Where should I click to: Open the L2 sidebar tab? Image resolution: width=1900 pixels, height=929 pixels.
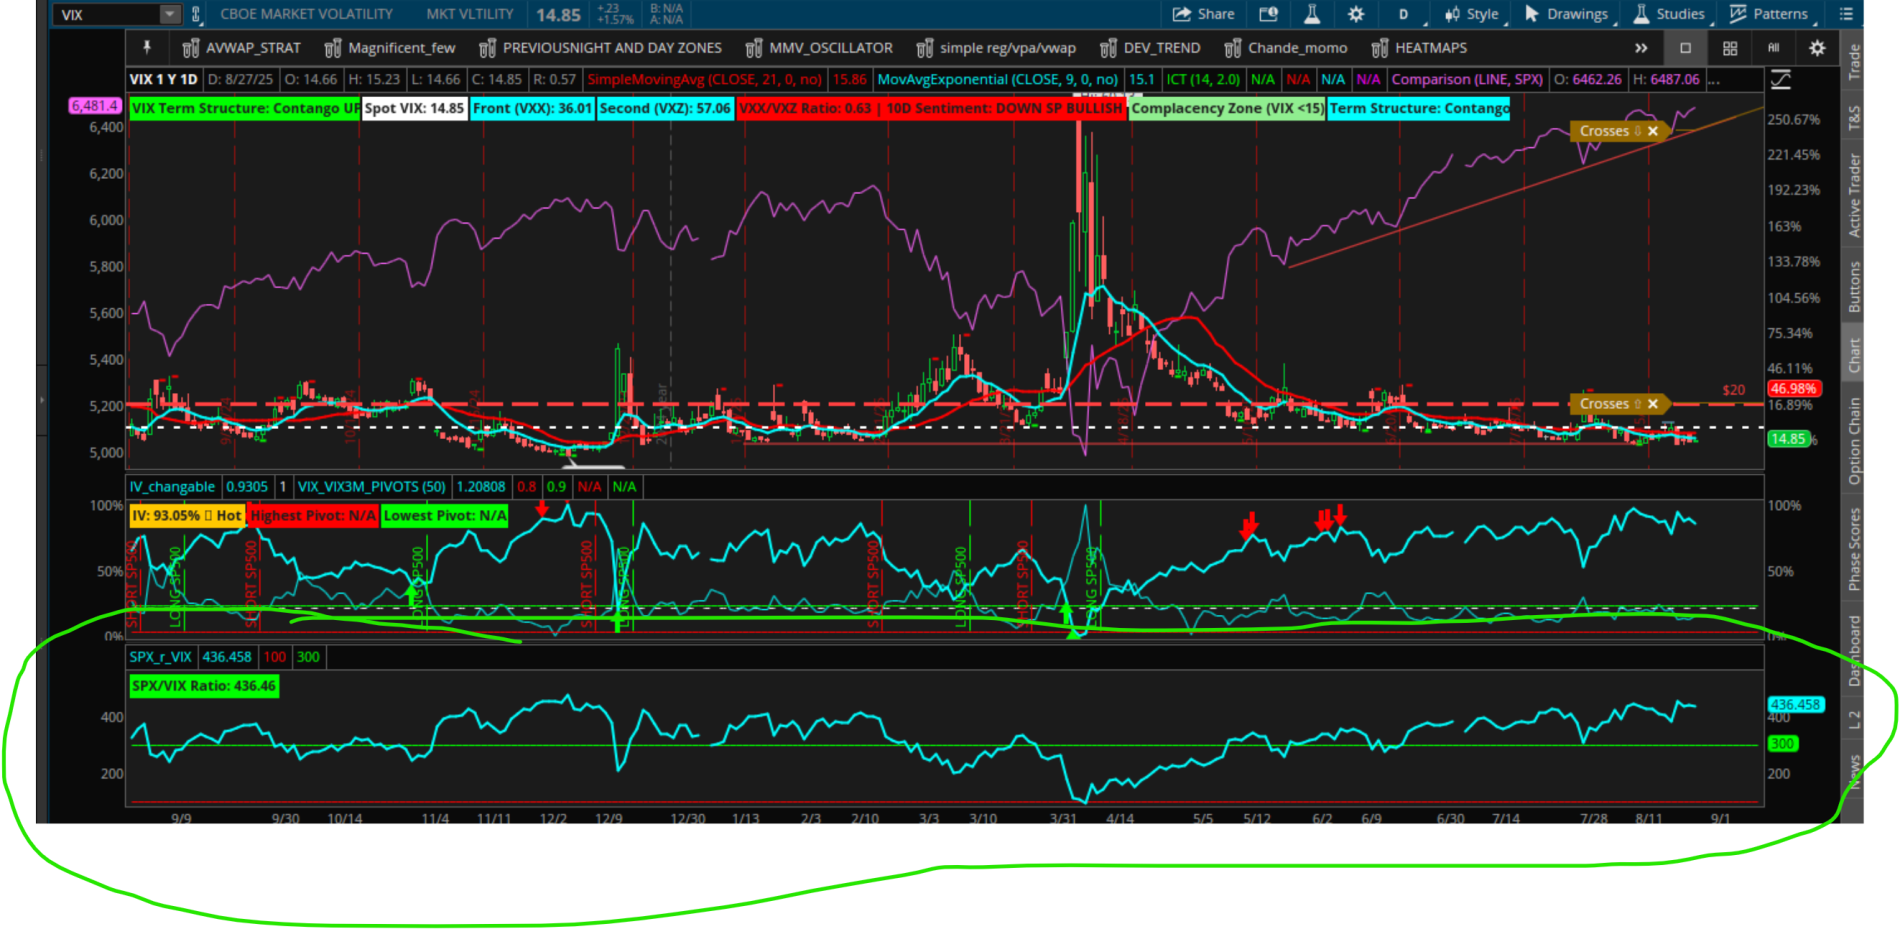[x=1853, y=719]
